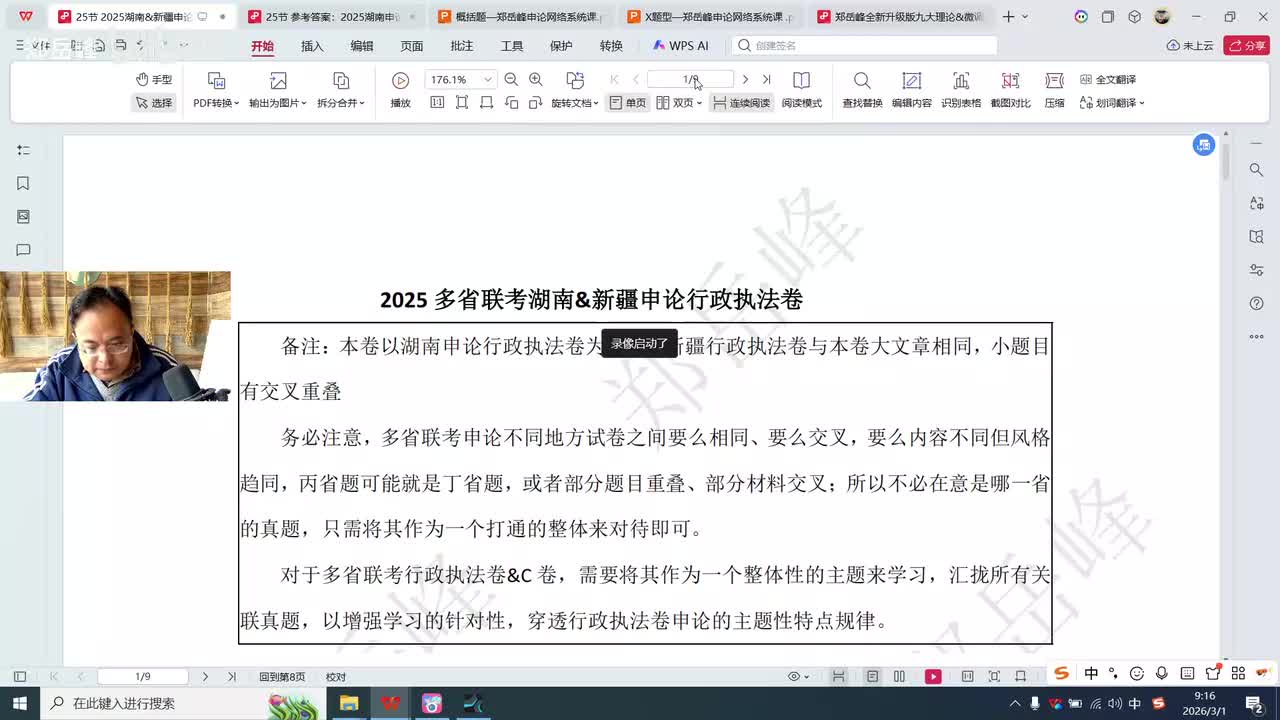
Task: Switch to the 工具 ribbon tab
Action: pyautogui.click(x=512, y=46)
